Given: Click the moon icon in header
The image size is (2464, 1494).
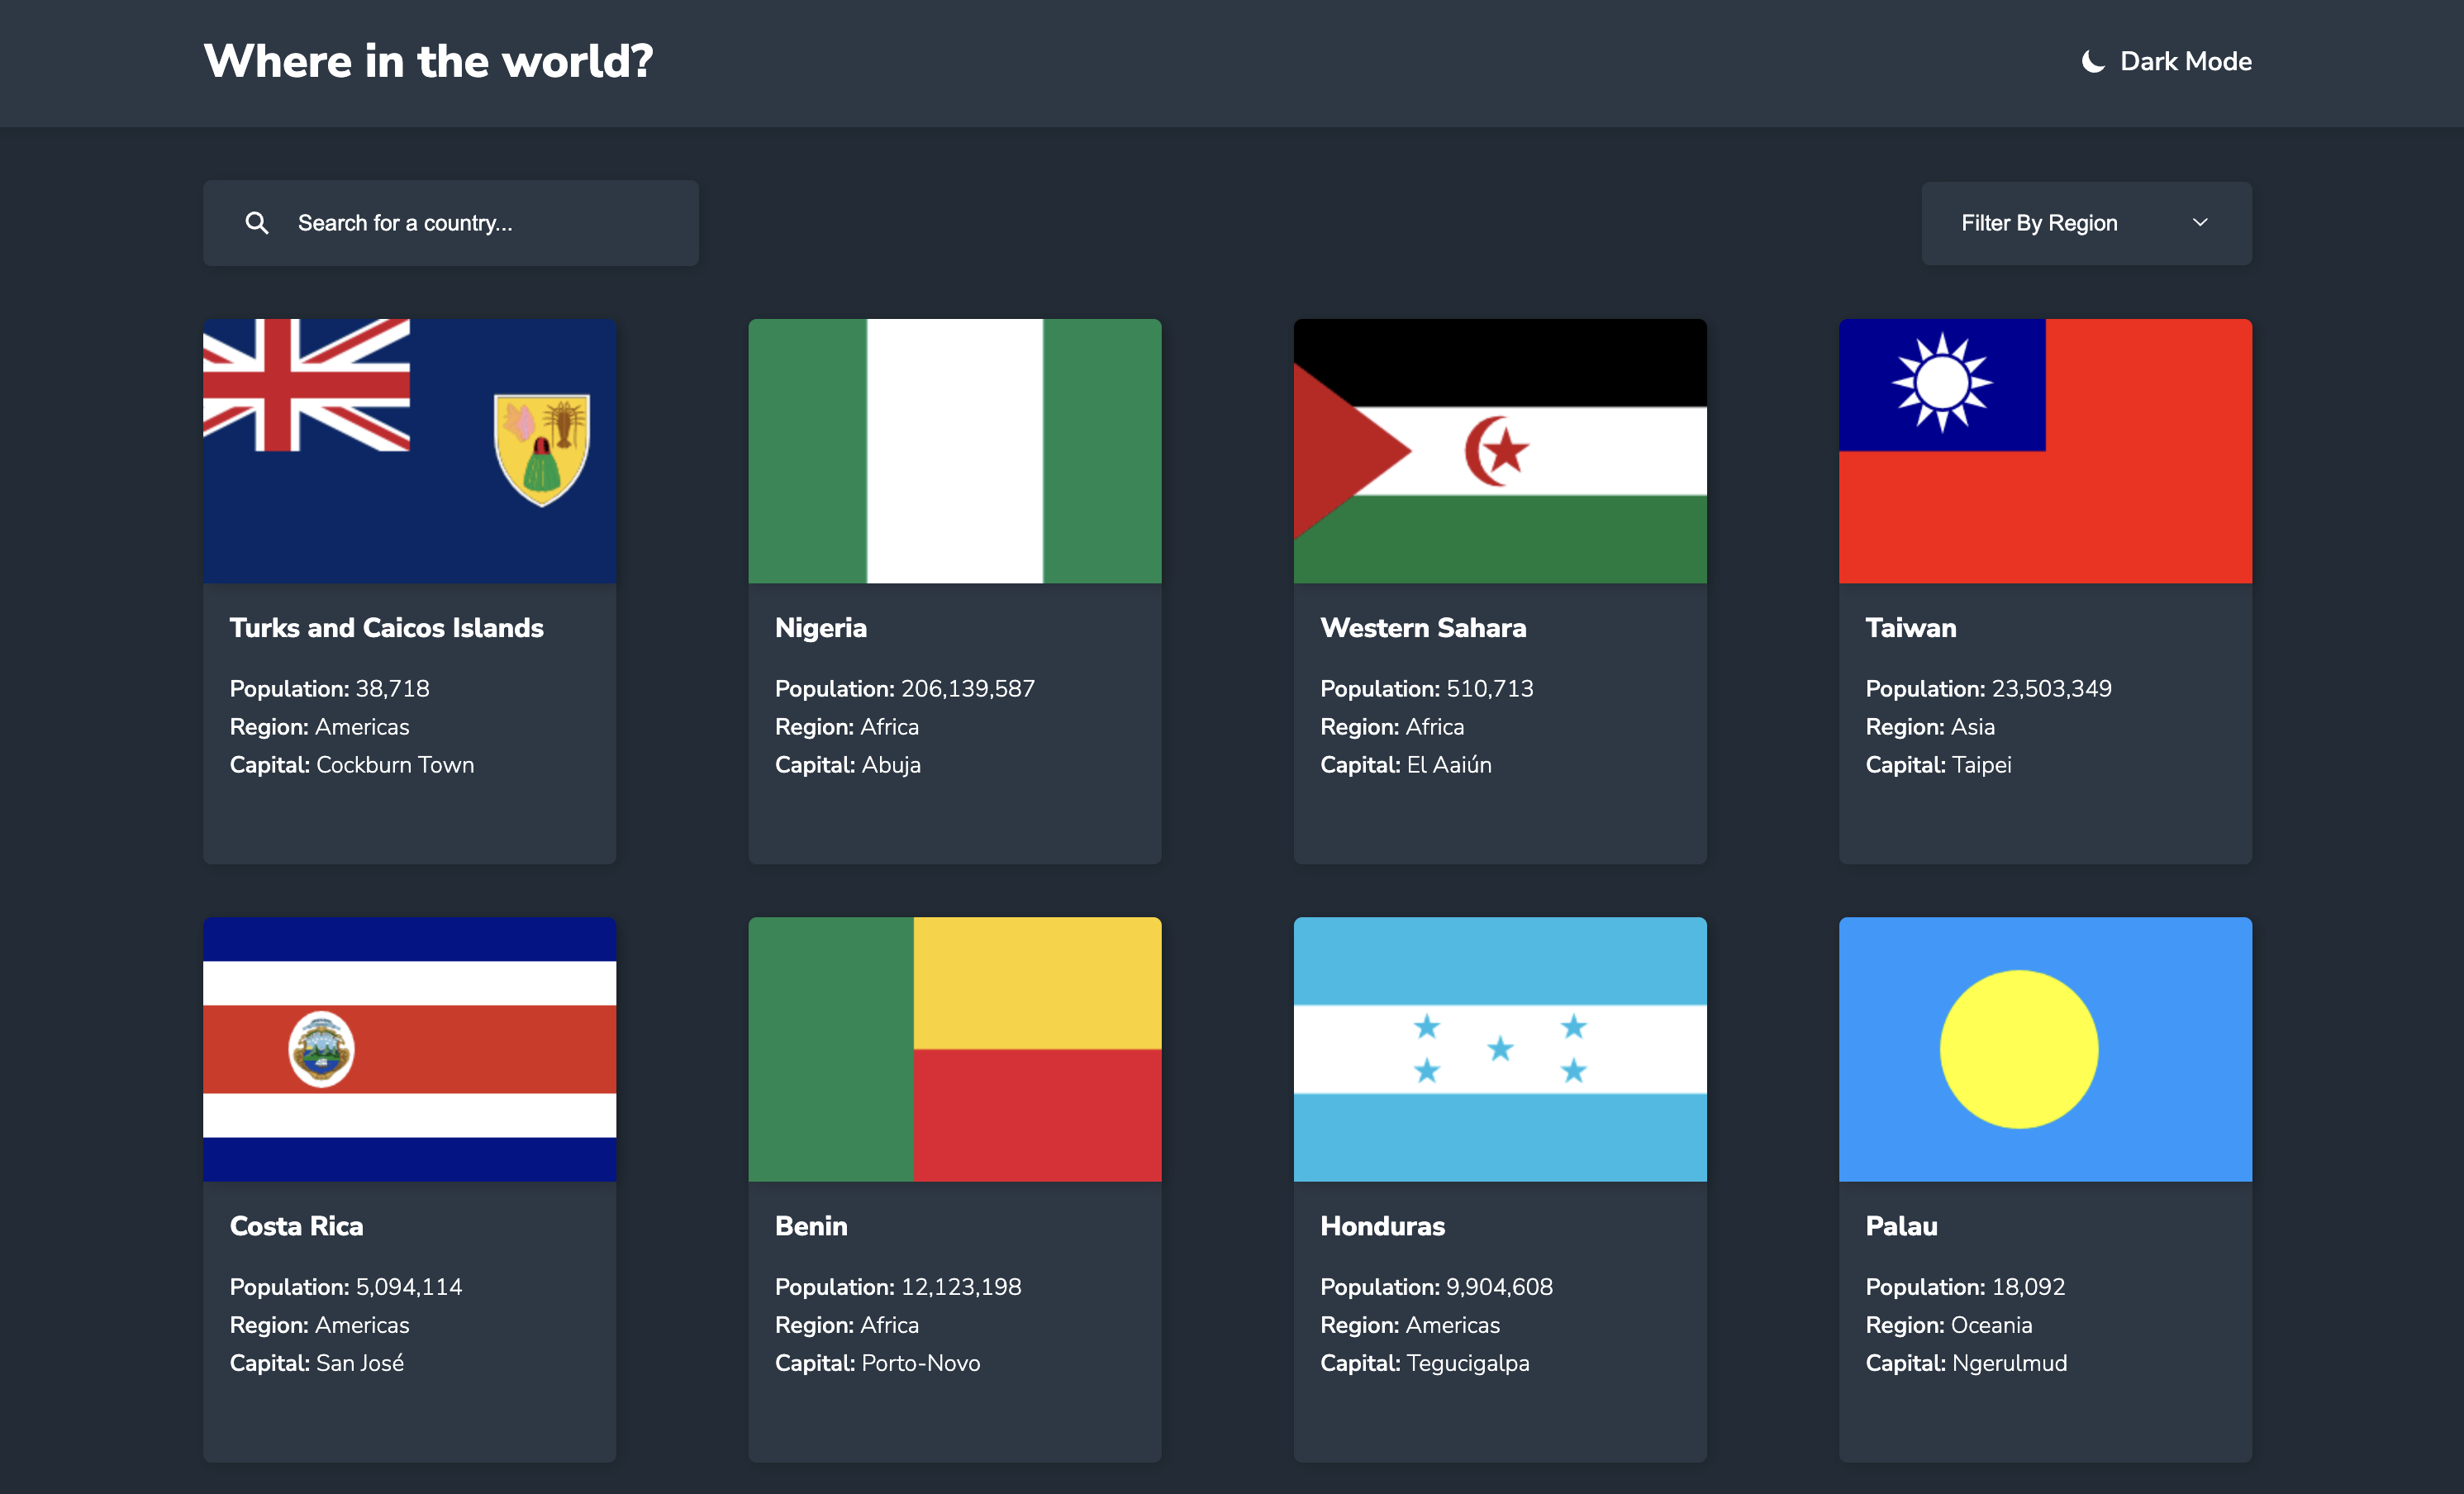Looking at the screenshot, I should (2092, 62).
